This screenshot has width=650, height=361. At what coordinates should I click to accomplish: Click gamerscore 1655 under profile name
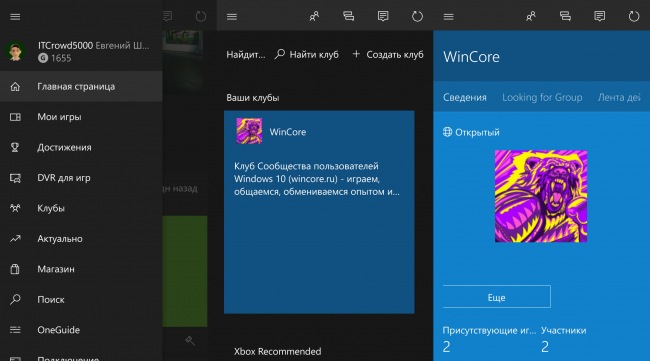[55, 58]
